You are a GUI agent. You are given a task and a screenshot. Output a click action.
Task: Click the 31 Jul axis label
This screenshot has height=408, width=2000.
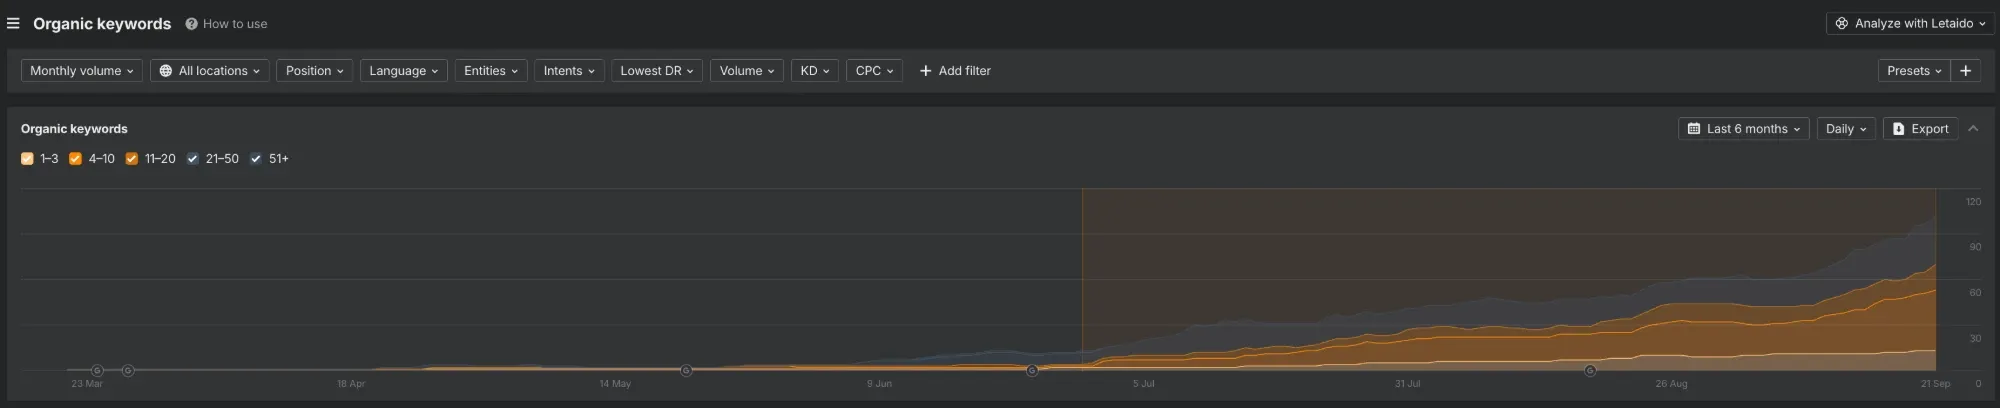(x=1407, y=384)
